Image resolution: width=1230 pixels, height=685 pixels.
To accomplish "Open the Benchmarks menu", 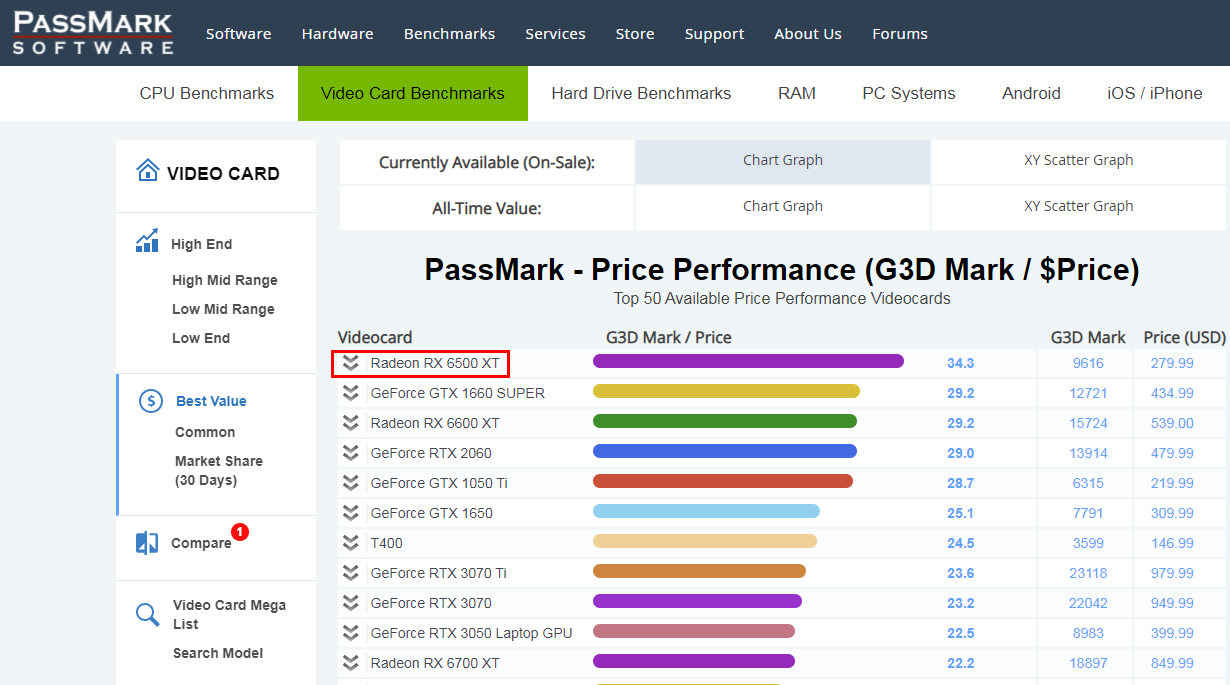I will coord(449,34).
